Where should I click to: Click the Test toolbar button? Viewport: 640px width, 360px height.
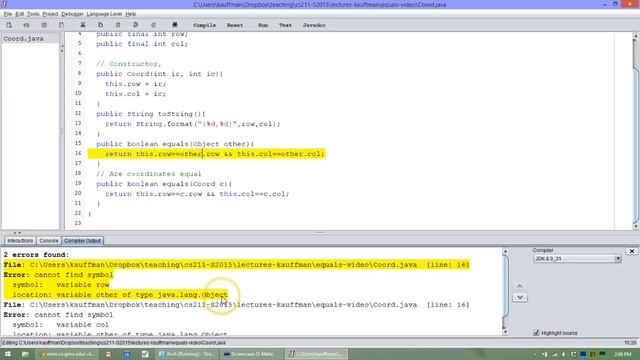point(285,25)
